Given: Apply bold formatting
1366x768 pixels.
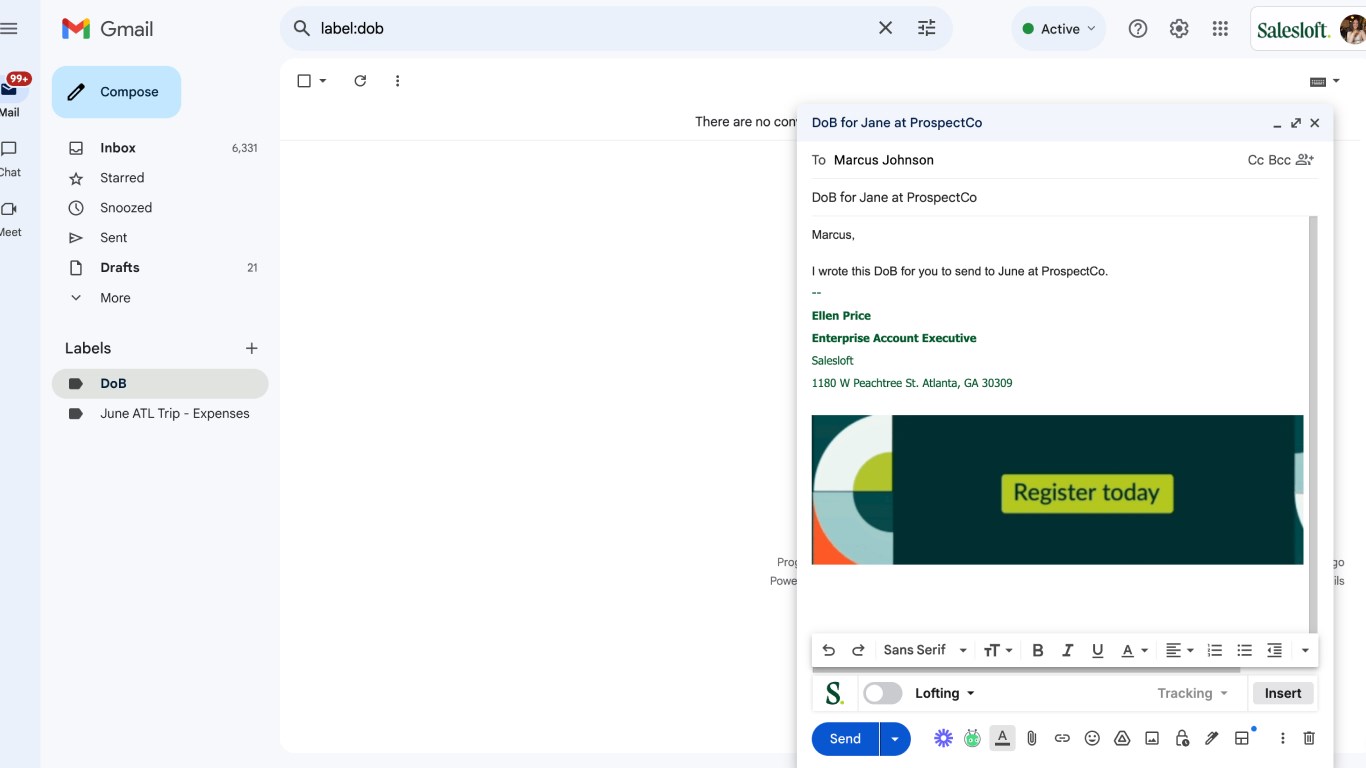Looking at the screenshot, I should tap(1037, 650).
